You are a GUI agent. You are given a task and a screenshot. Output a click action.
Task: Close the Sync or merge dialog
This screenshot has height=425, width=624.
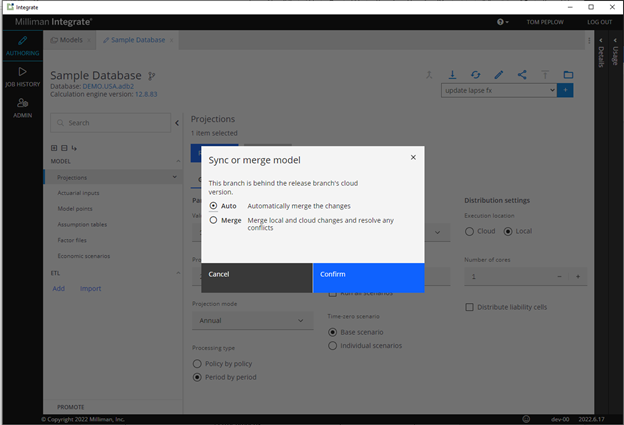pos(413,157)
